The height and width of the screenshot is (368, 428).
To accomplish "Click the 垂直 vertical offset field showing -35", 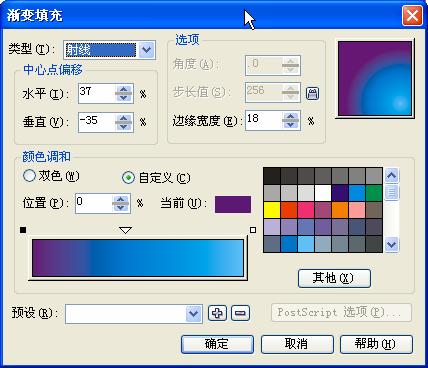I will [97, 122].
